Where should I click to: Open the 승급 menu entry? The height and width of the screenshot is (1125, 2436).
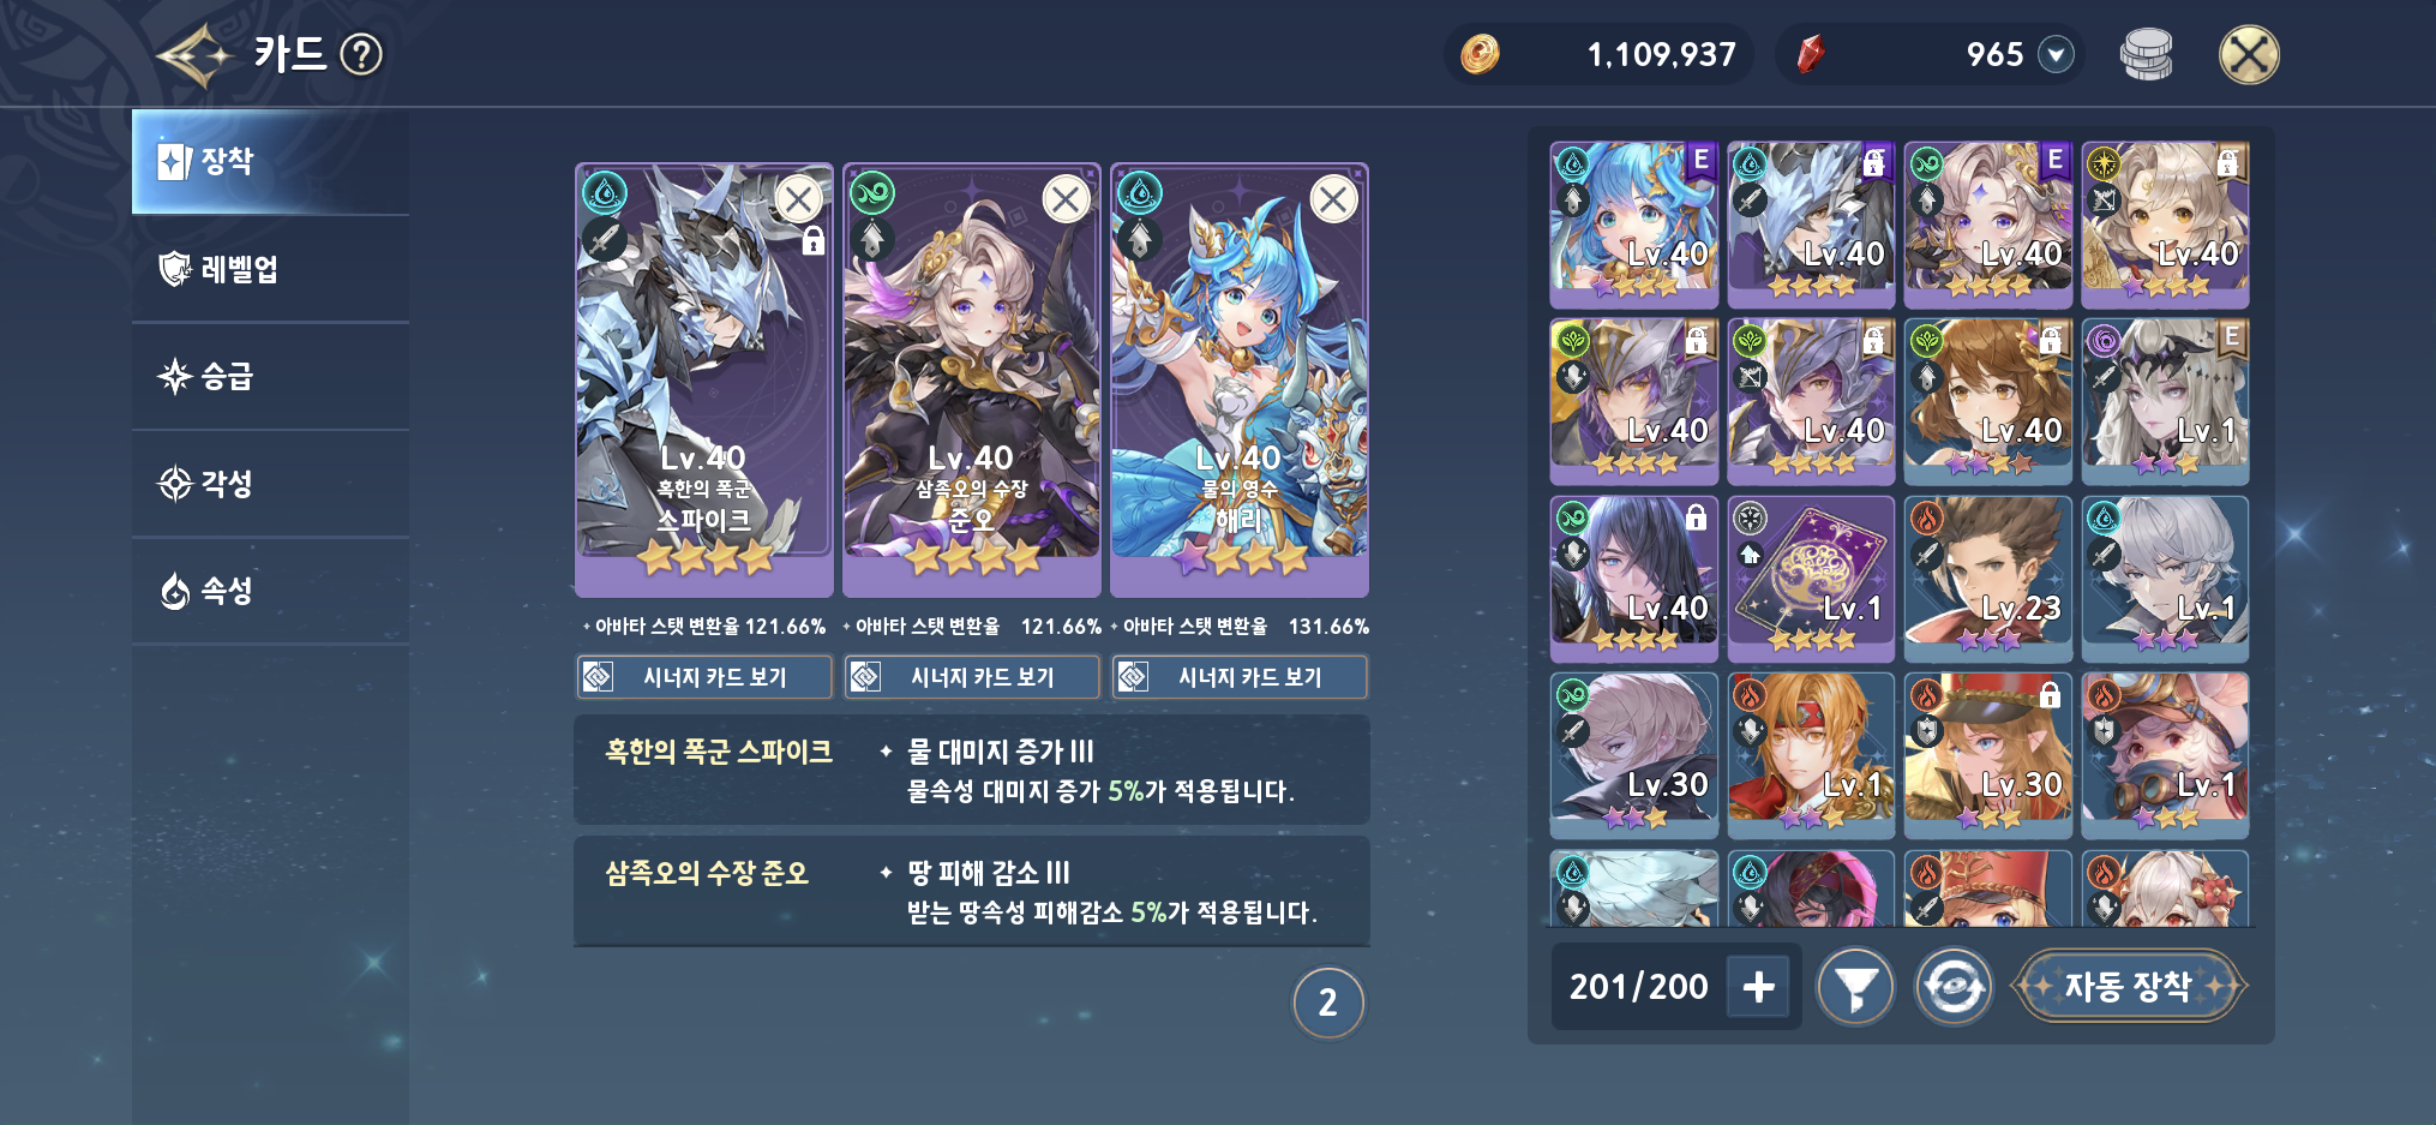pos(270,377)
